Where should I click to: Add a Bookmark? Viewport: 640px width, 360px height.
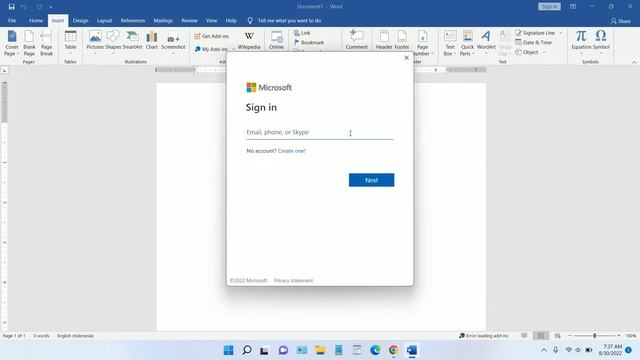tap(309, 42)
